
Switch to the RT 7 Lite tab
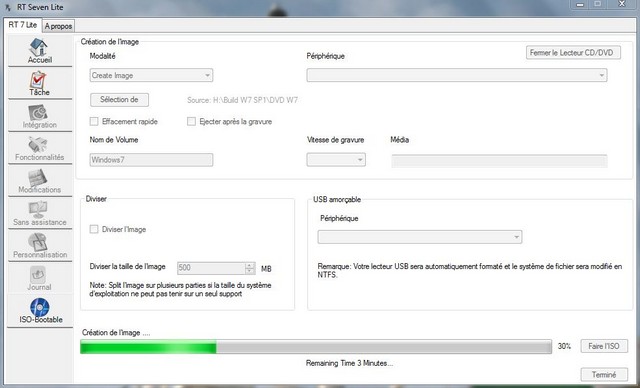click(23, 25)
